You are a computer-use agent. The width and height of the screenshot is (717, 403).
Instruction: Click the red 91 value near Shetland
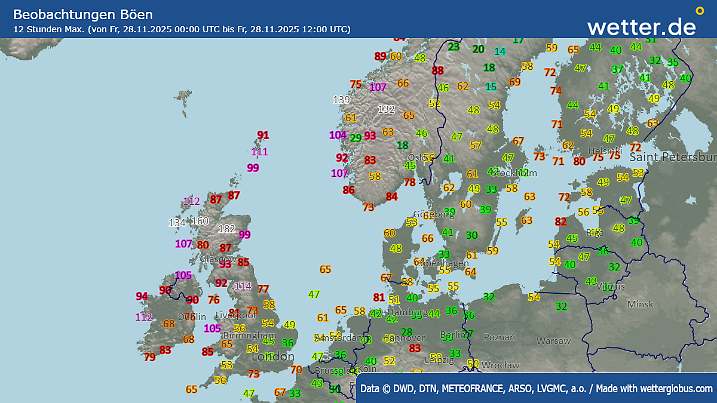[263, 135]
